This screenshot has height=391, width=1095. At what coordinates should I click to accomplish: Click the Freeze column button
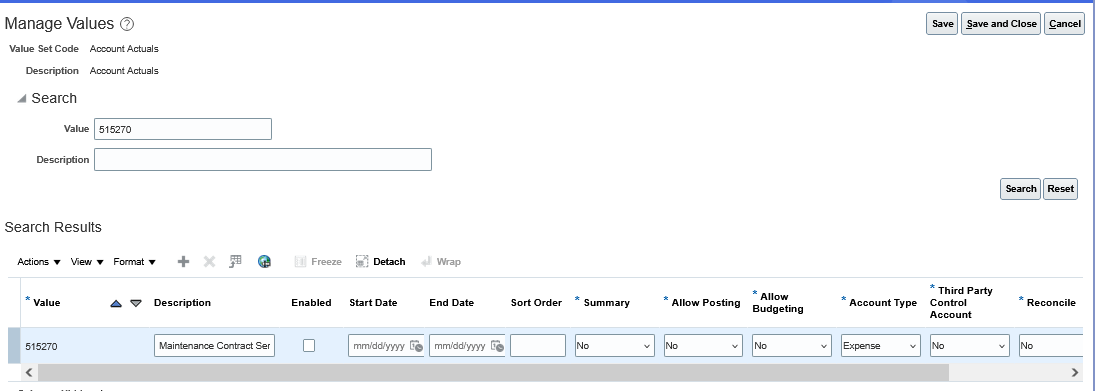[x=318, y=262]
